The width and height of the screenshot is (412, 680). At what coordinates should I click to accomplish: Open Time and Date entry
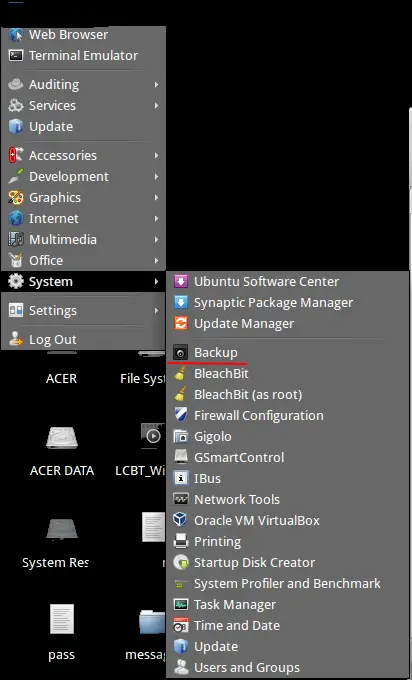coord(287,625)
